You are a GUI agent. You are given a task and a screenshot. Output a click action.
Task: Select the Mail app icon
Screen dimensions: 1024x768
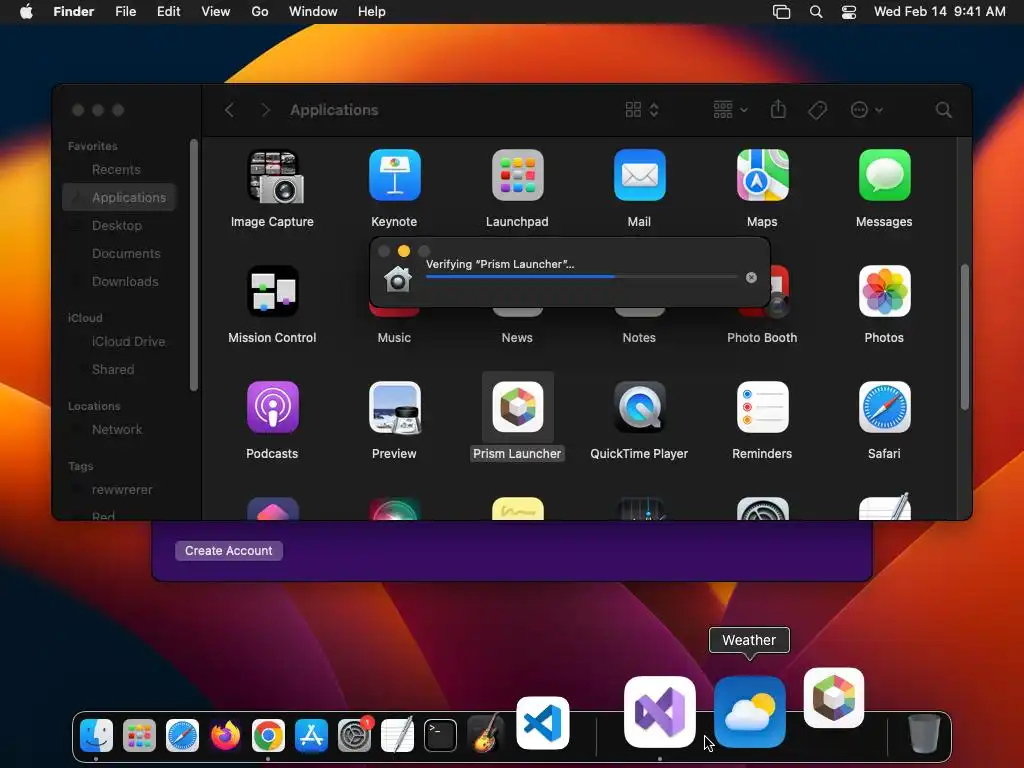639,176
